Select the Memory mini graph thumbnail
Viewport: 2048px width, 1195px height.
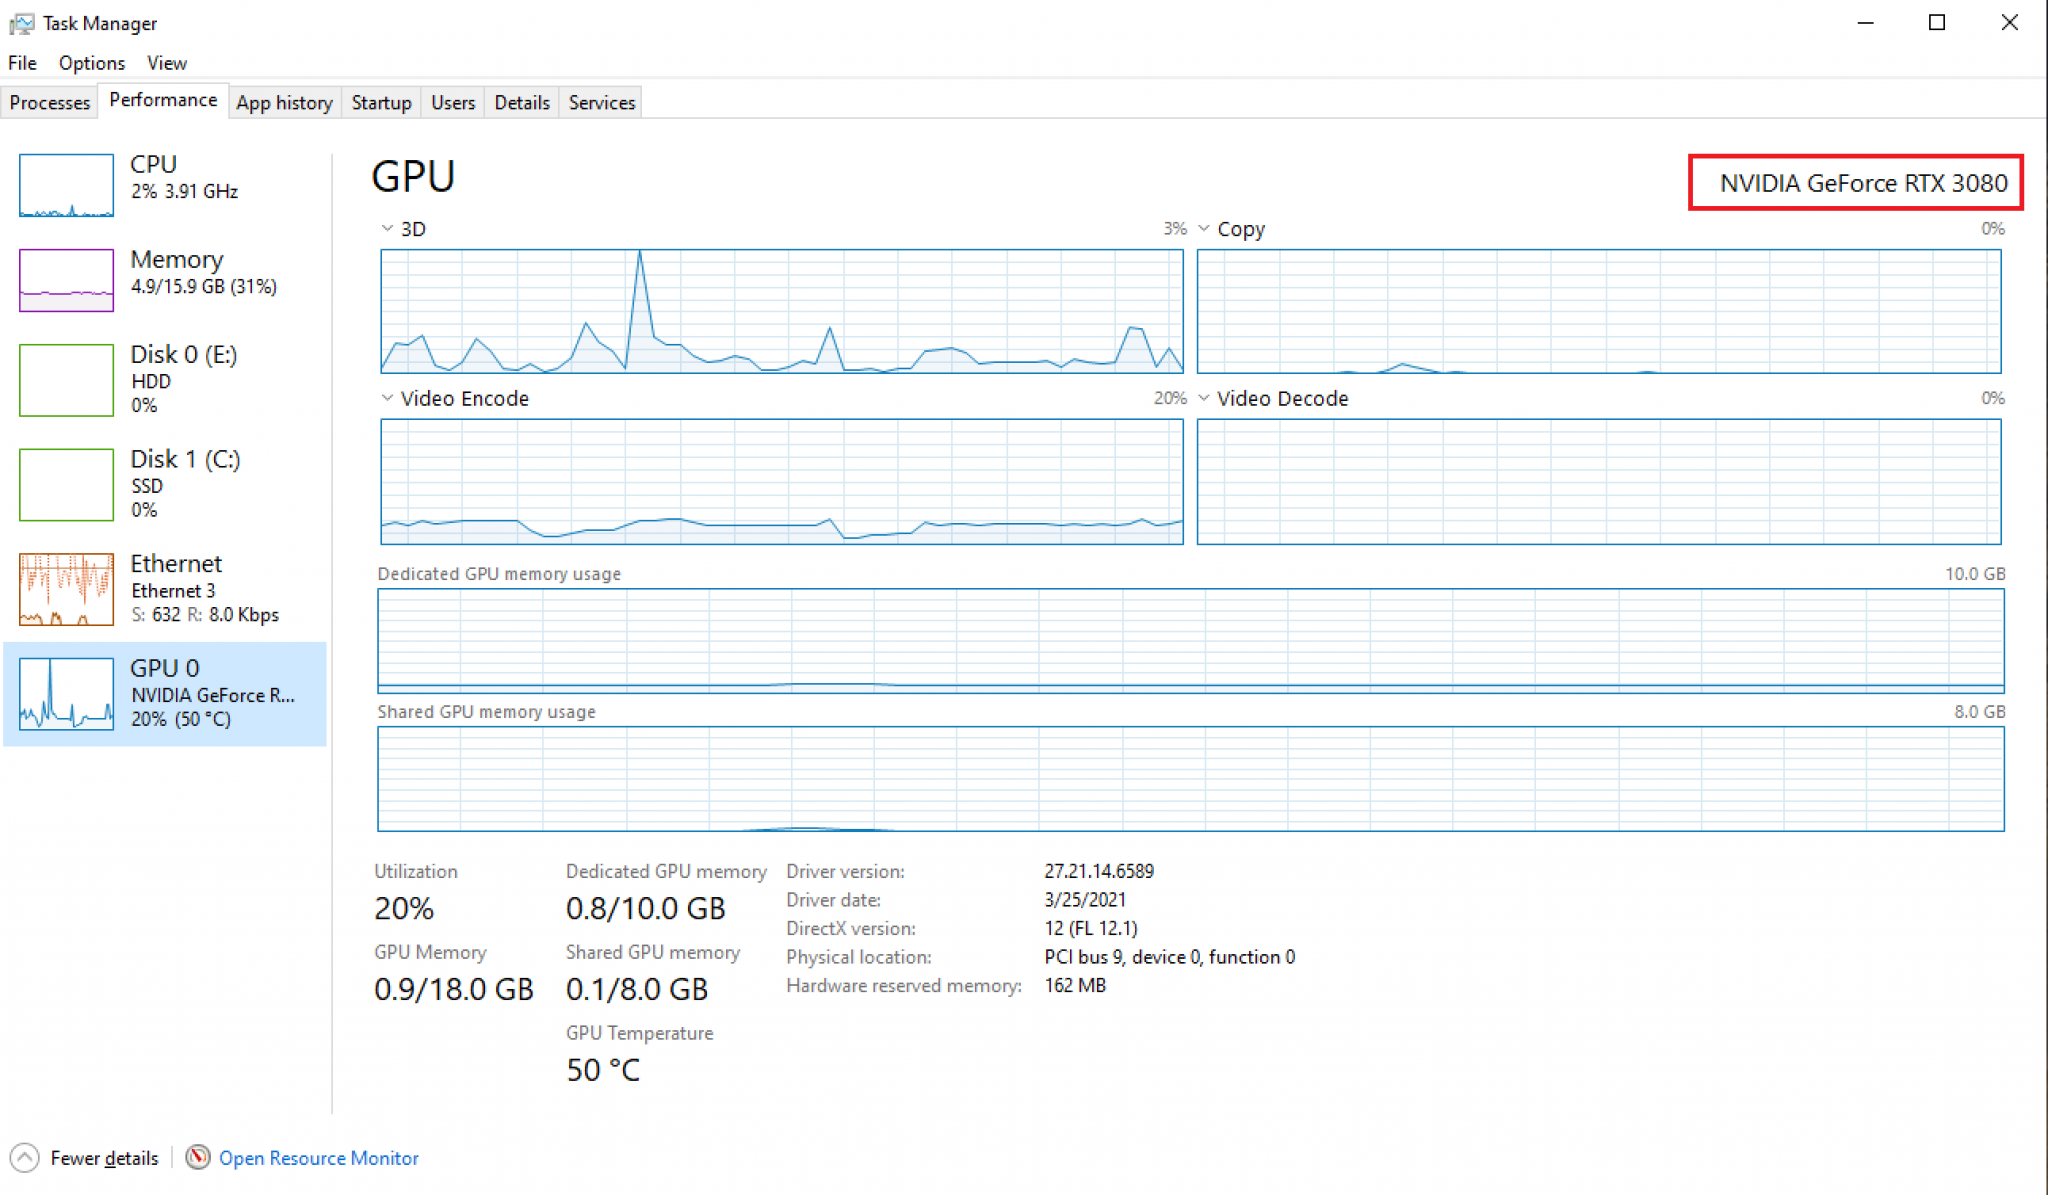tap(66, 280)
